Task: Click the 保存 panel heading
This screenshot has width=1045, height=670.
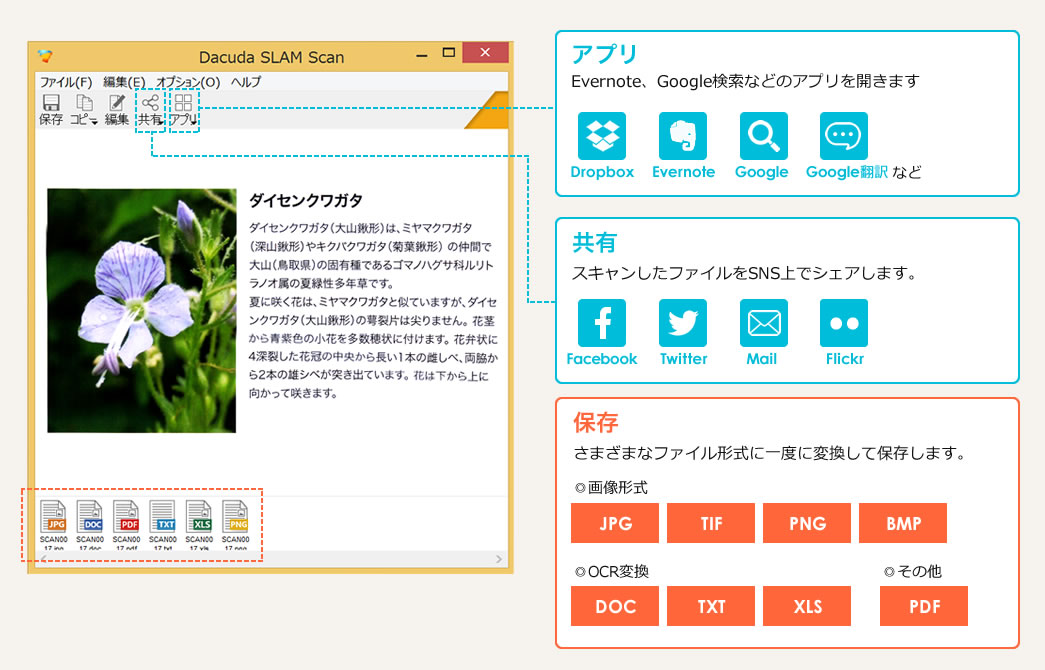Action: tap(596, 422)
